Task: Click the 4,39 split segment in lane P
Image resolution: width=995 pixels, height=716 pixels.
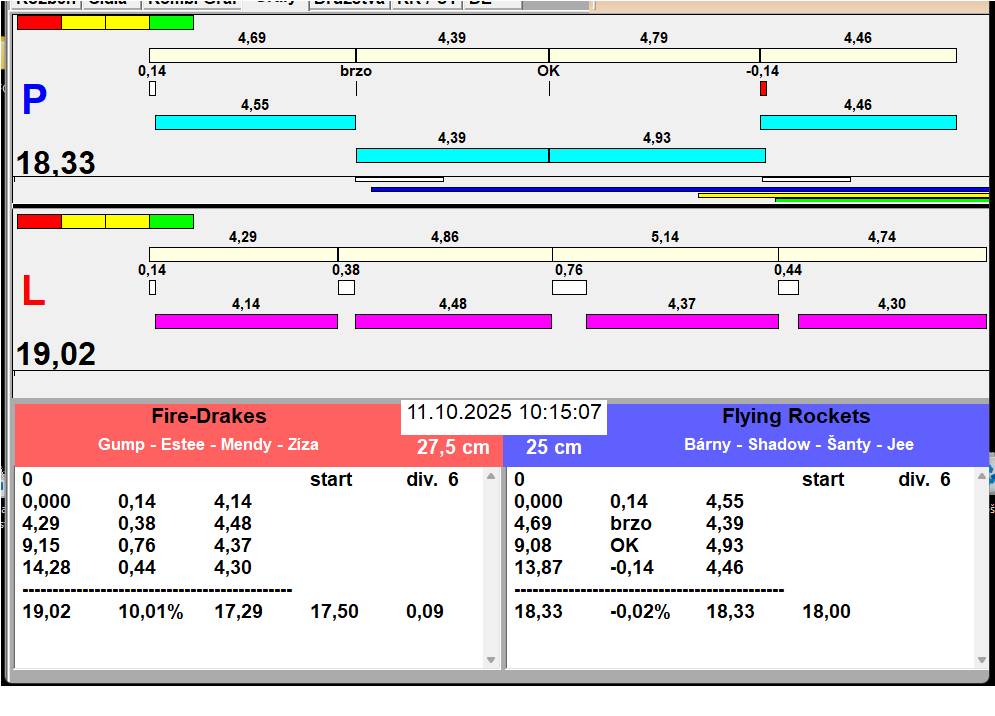Action: click(452, 55)
